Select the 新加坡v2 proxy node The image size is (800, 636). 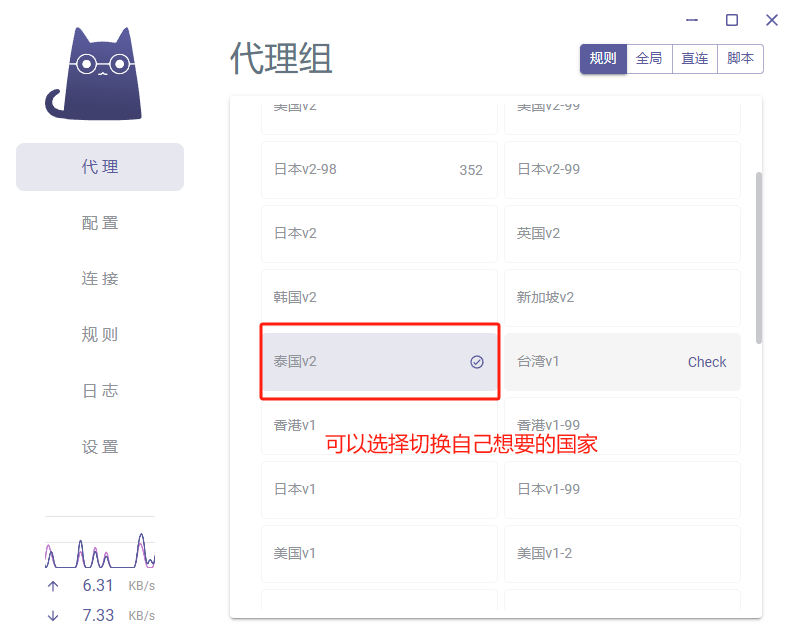pos(622,298)
